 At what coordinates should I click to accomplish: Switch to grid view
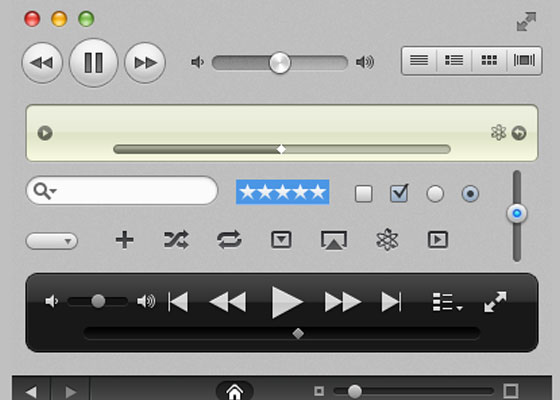489,60
